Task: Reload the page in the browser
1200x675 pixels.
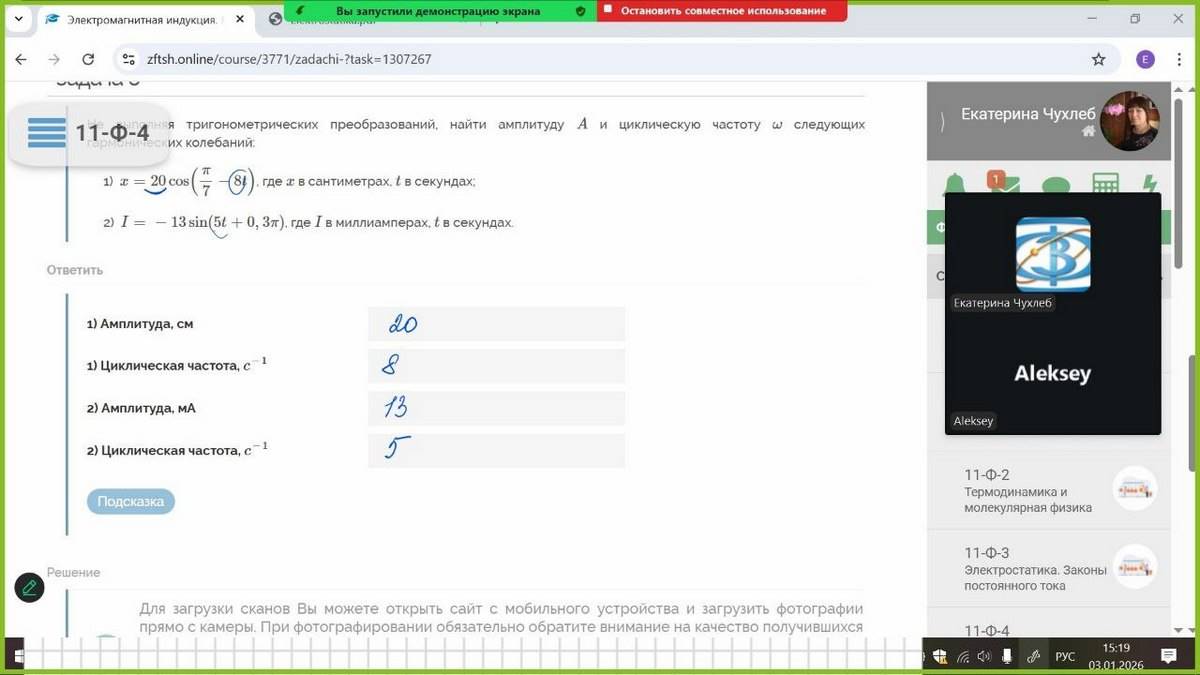Action: pyautogui.click(x=88, y=59)
